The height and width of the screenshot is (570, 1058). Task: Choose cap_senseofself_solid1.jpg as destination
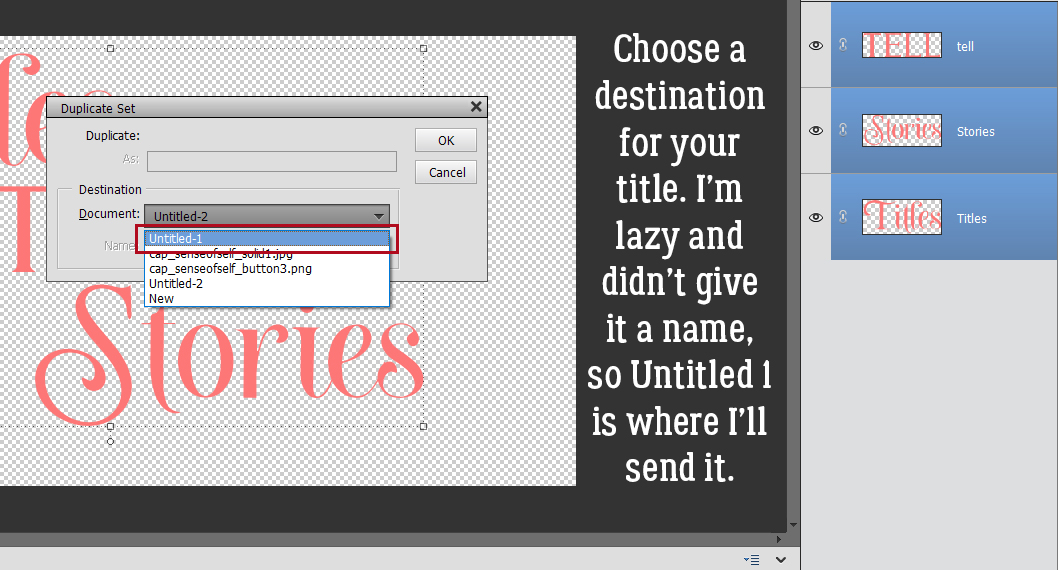coord(267,254)
